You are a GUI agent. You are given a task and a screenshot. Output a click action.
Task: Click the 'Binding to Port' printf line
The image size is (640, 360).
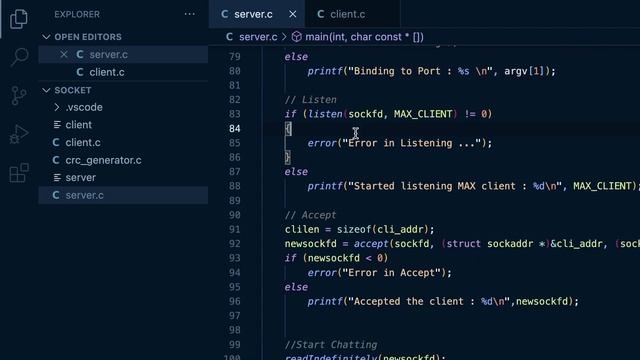pos(431,71)
